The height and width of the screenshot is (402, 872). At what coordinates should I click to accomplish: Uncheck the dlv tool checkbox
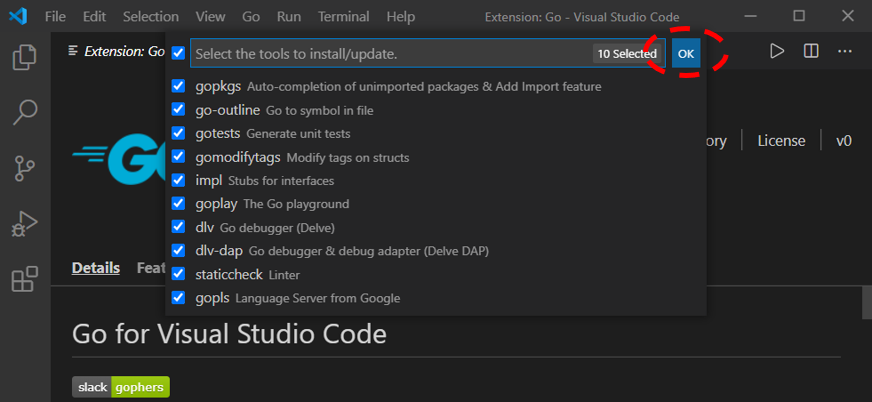coord(178,227)
